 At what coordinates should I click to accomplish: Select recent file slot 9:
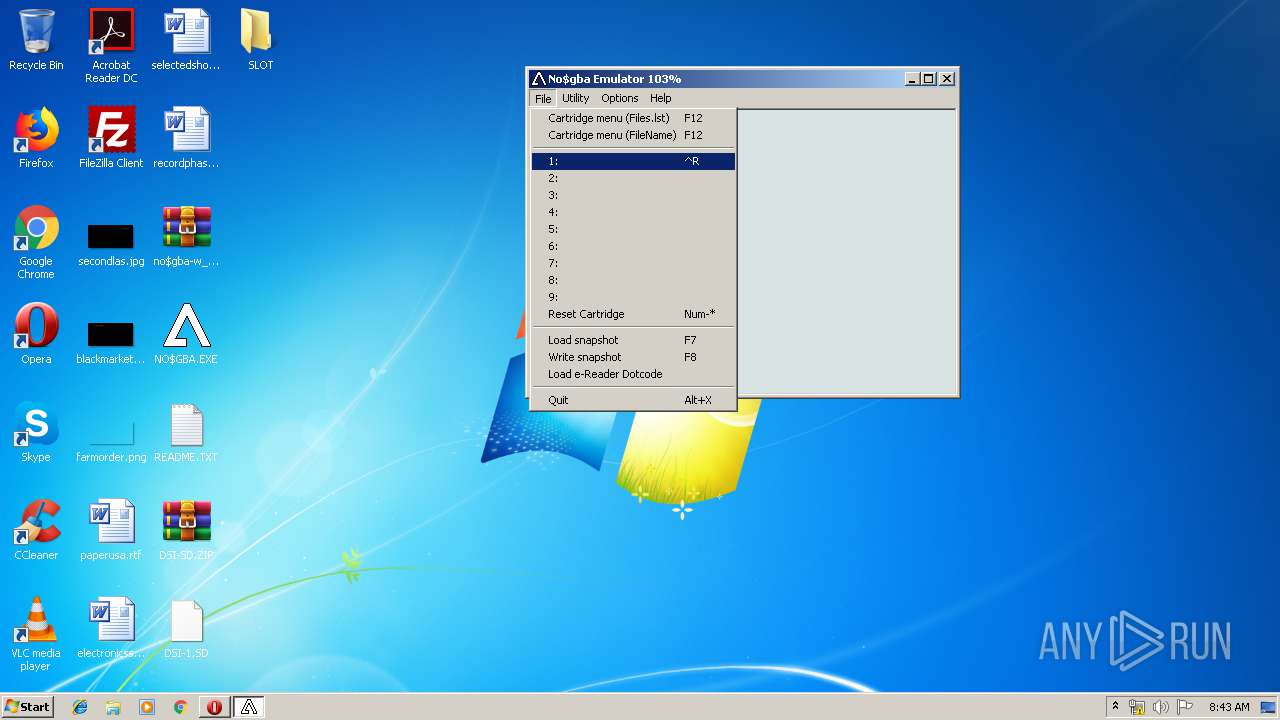(633, 297)
